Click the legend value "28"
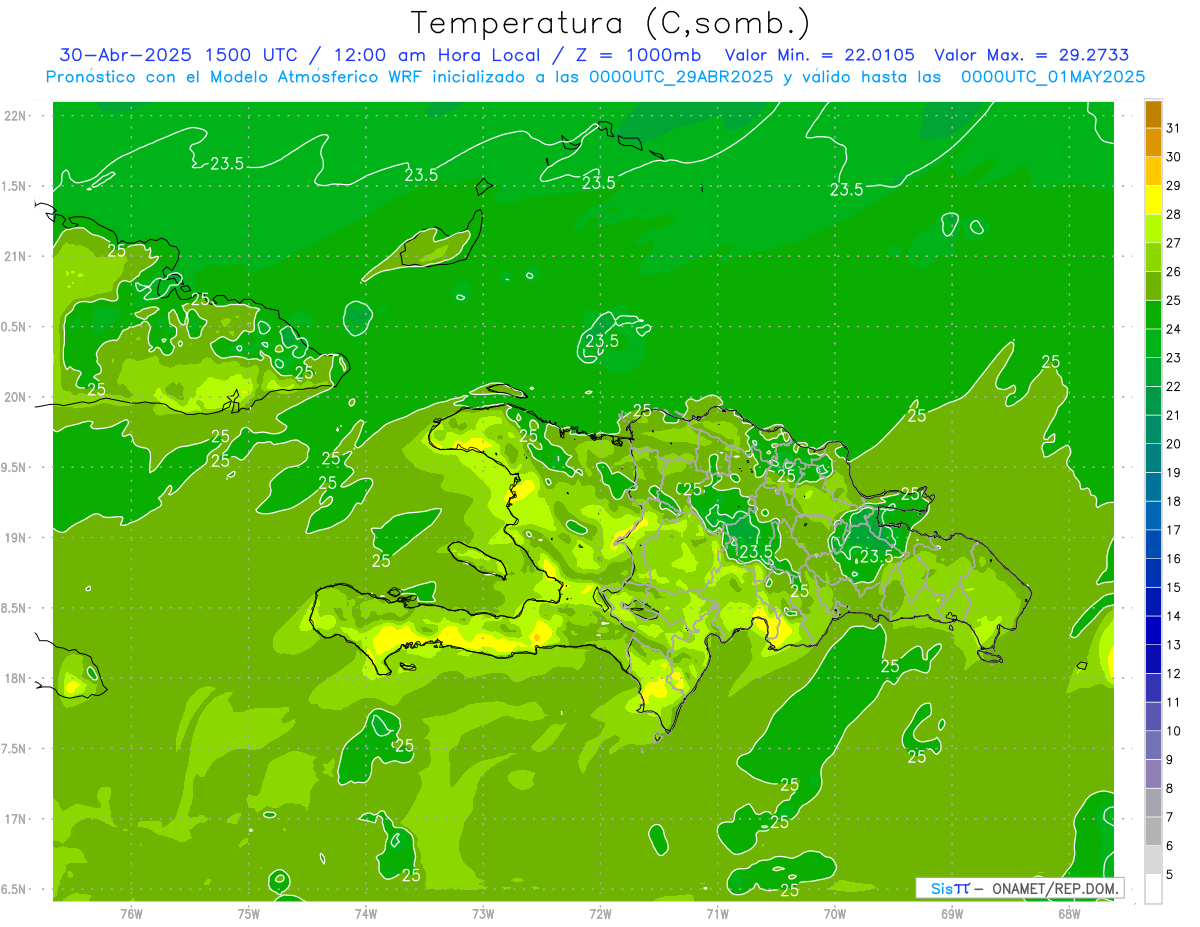The height and width of the screenshot is (927, 1200). (1174, 214)
